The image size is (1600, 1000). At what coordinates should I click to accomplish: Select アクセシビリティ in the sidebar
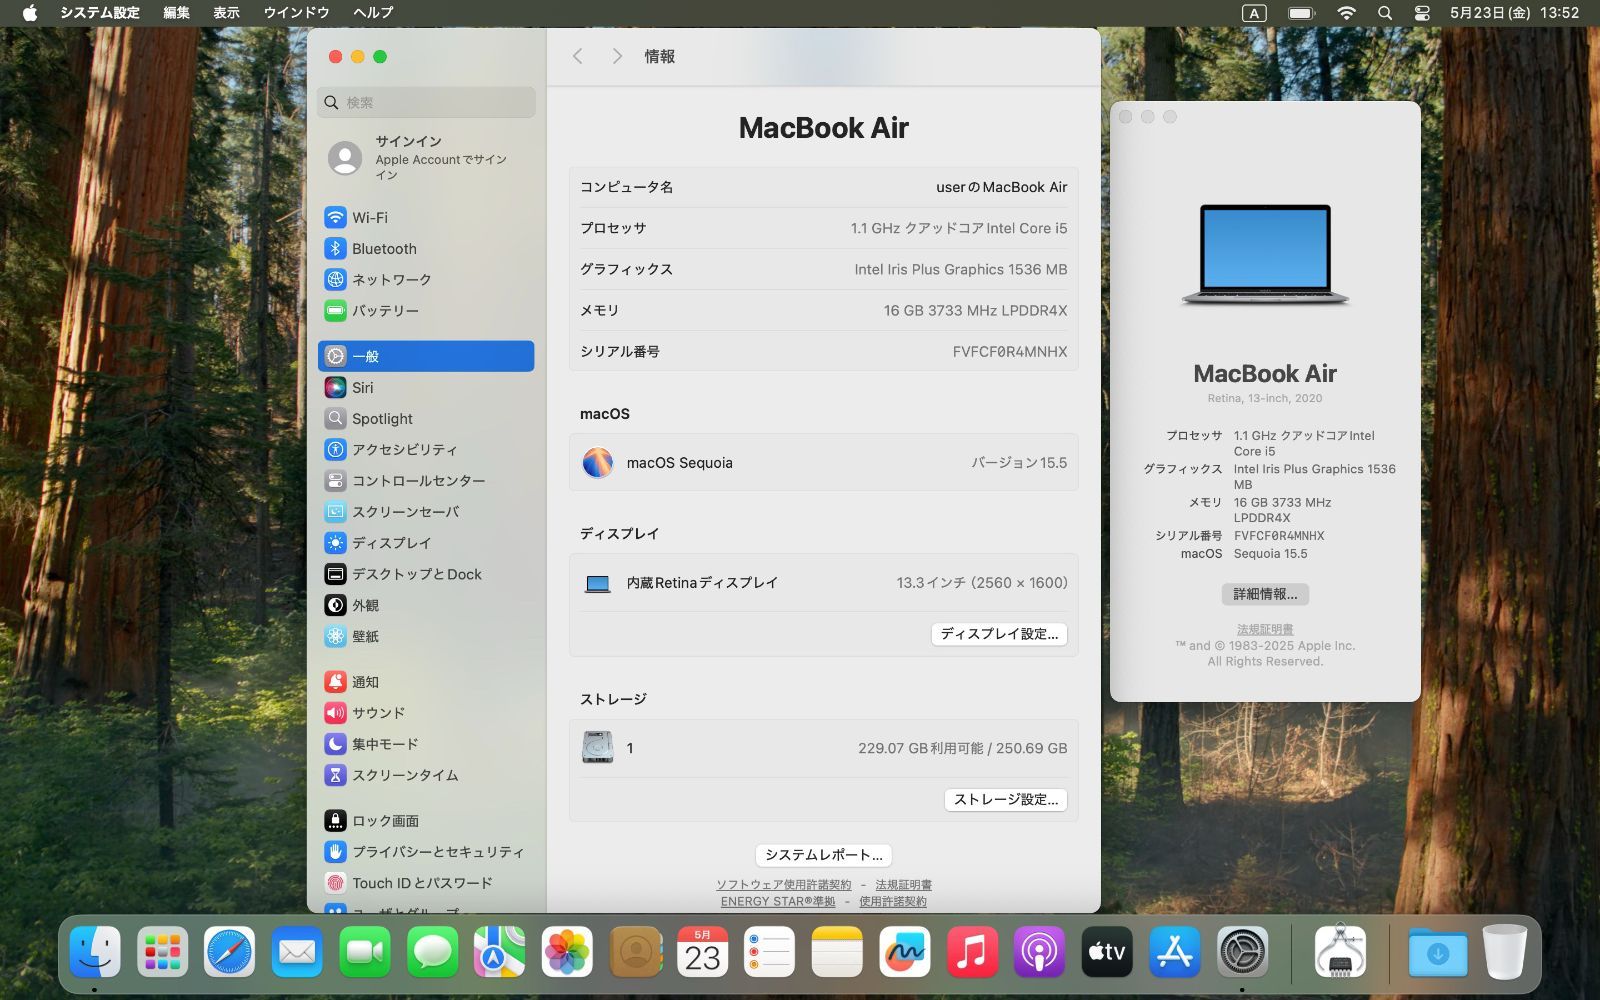point(426,449)
